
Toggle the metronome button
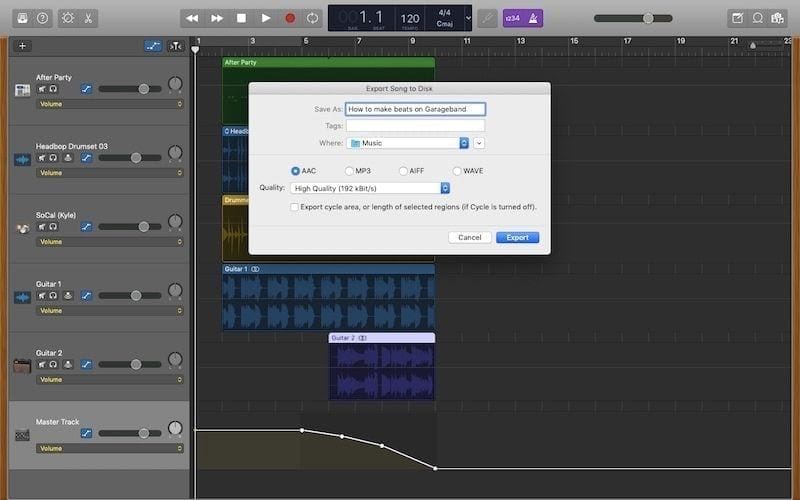click(533, 18)
